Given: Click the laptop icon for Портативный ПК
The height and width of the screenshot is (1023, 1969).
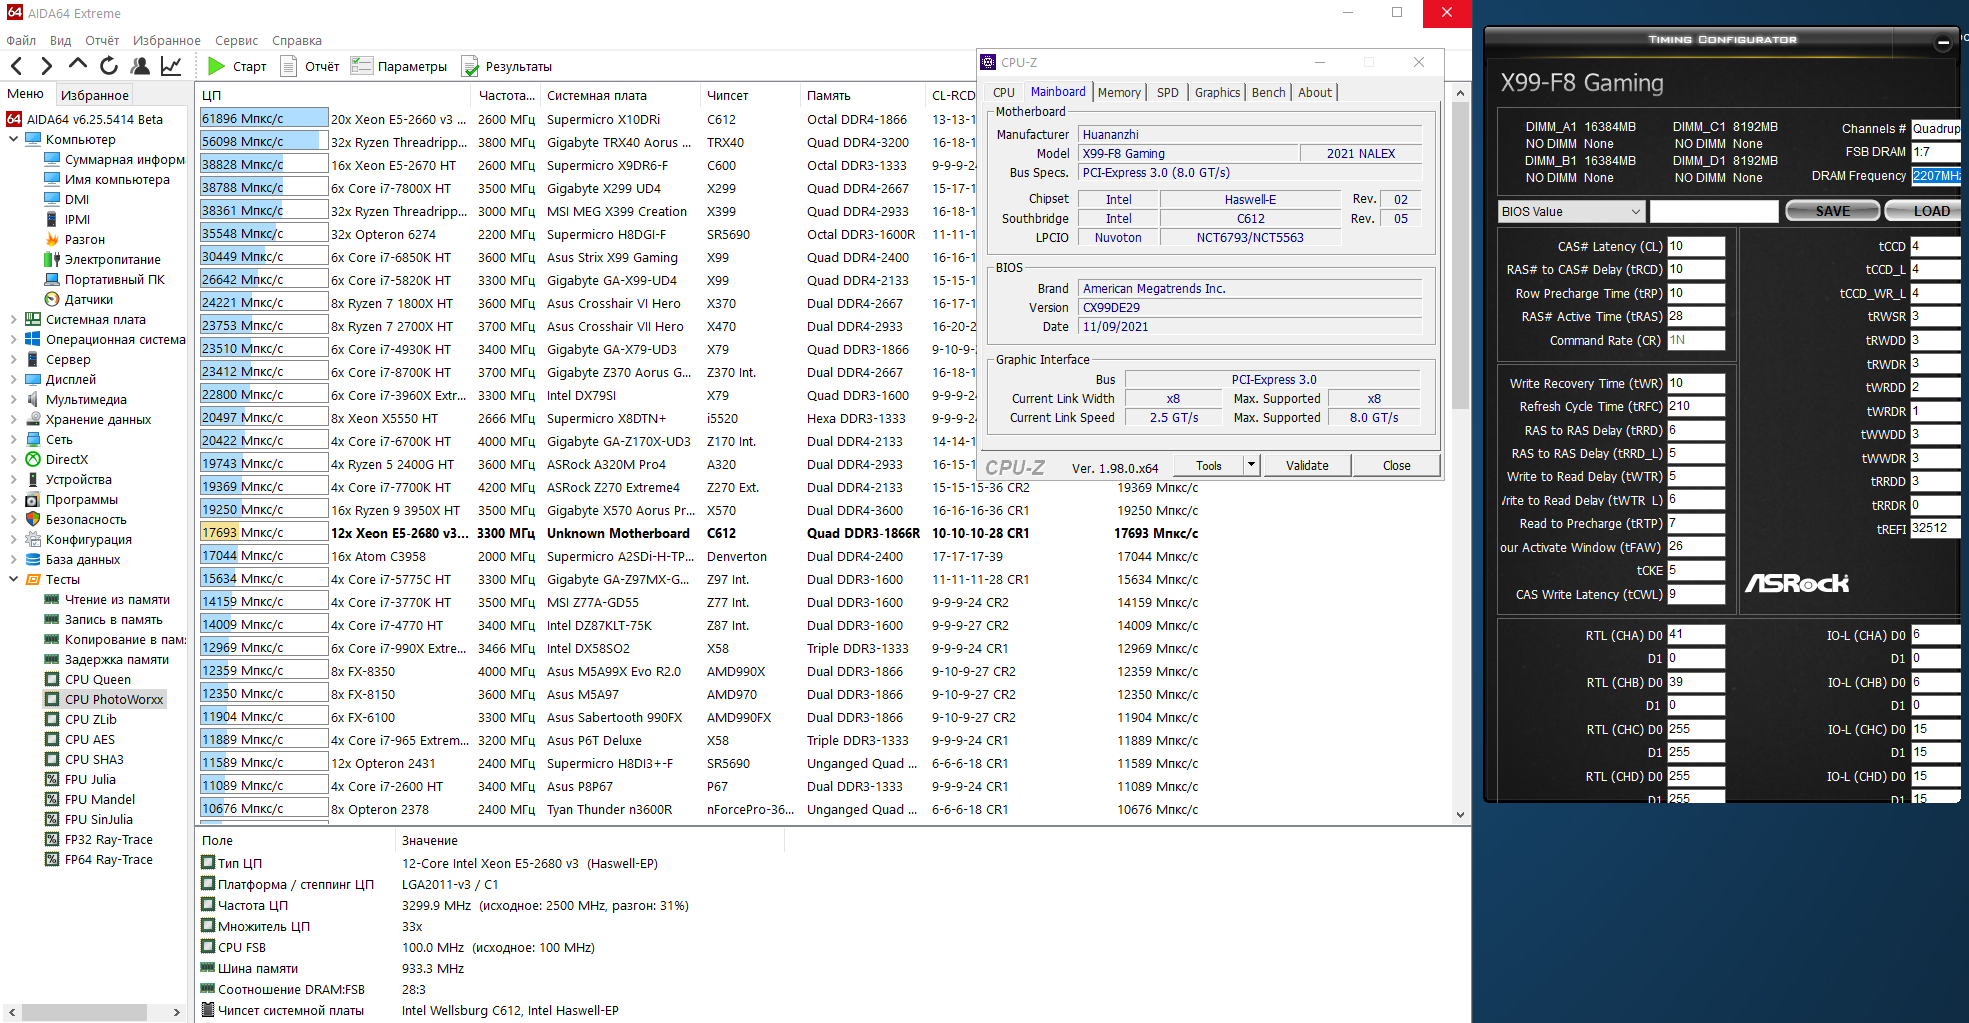Looking at the screenshot, I should [53, 279].
